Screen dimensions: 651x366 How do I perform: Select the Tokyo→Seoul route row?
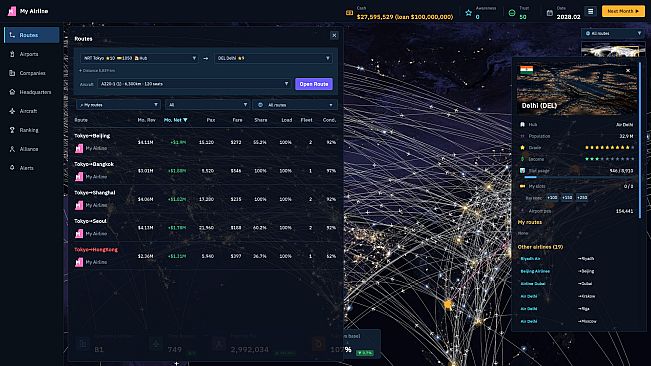[206, 228]
